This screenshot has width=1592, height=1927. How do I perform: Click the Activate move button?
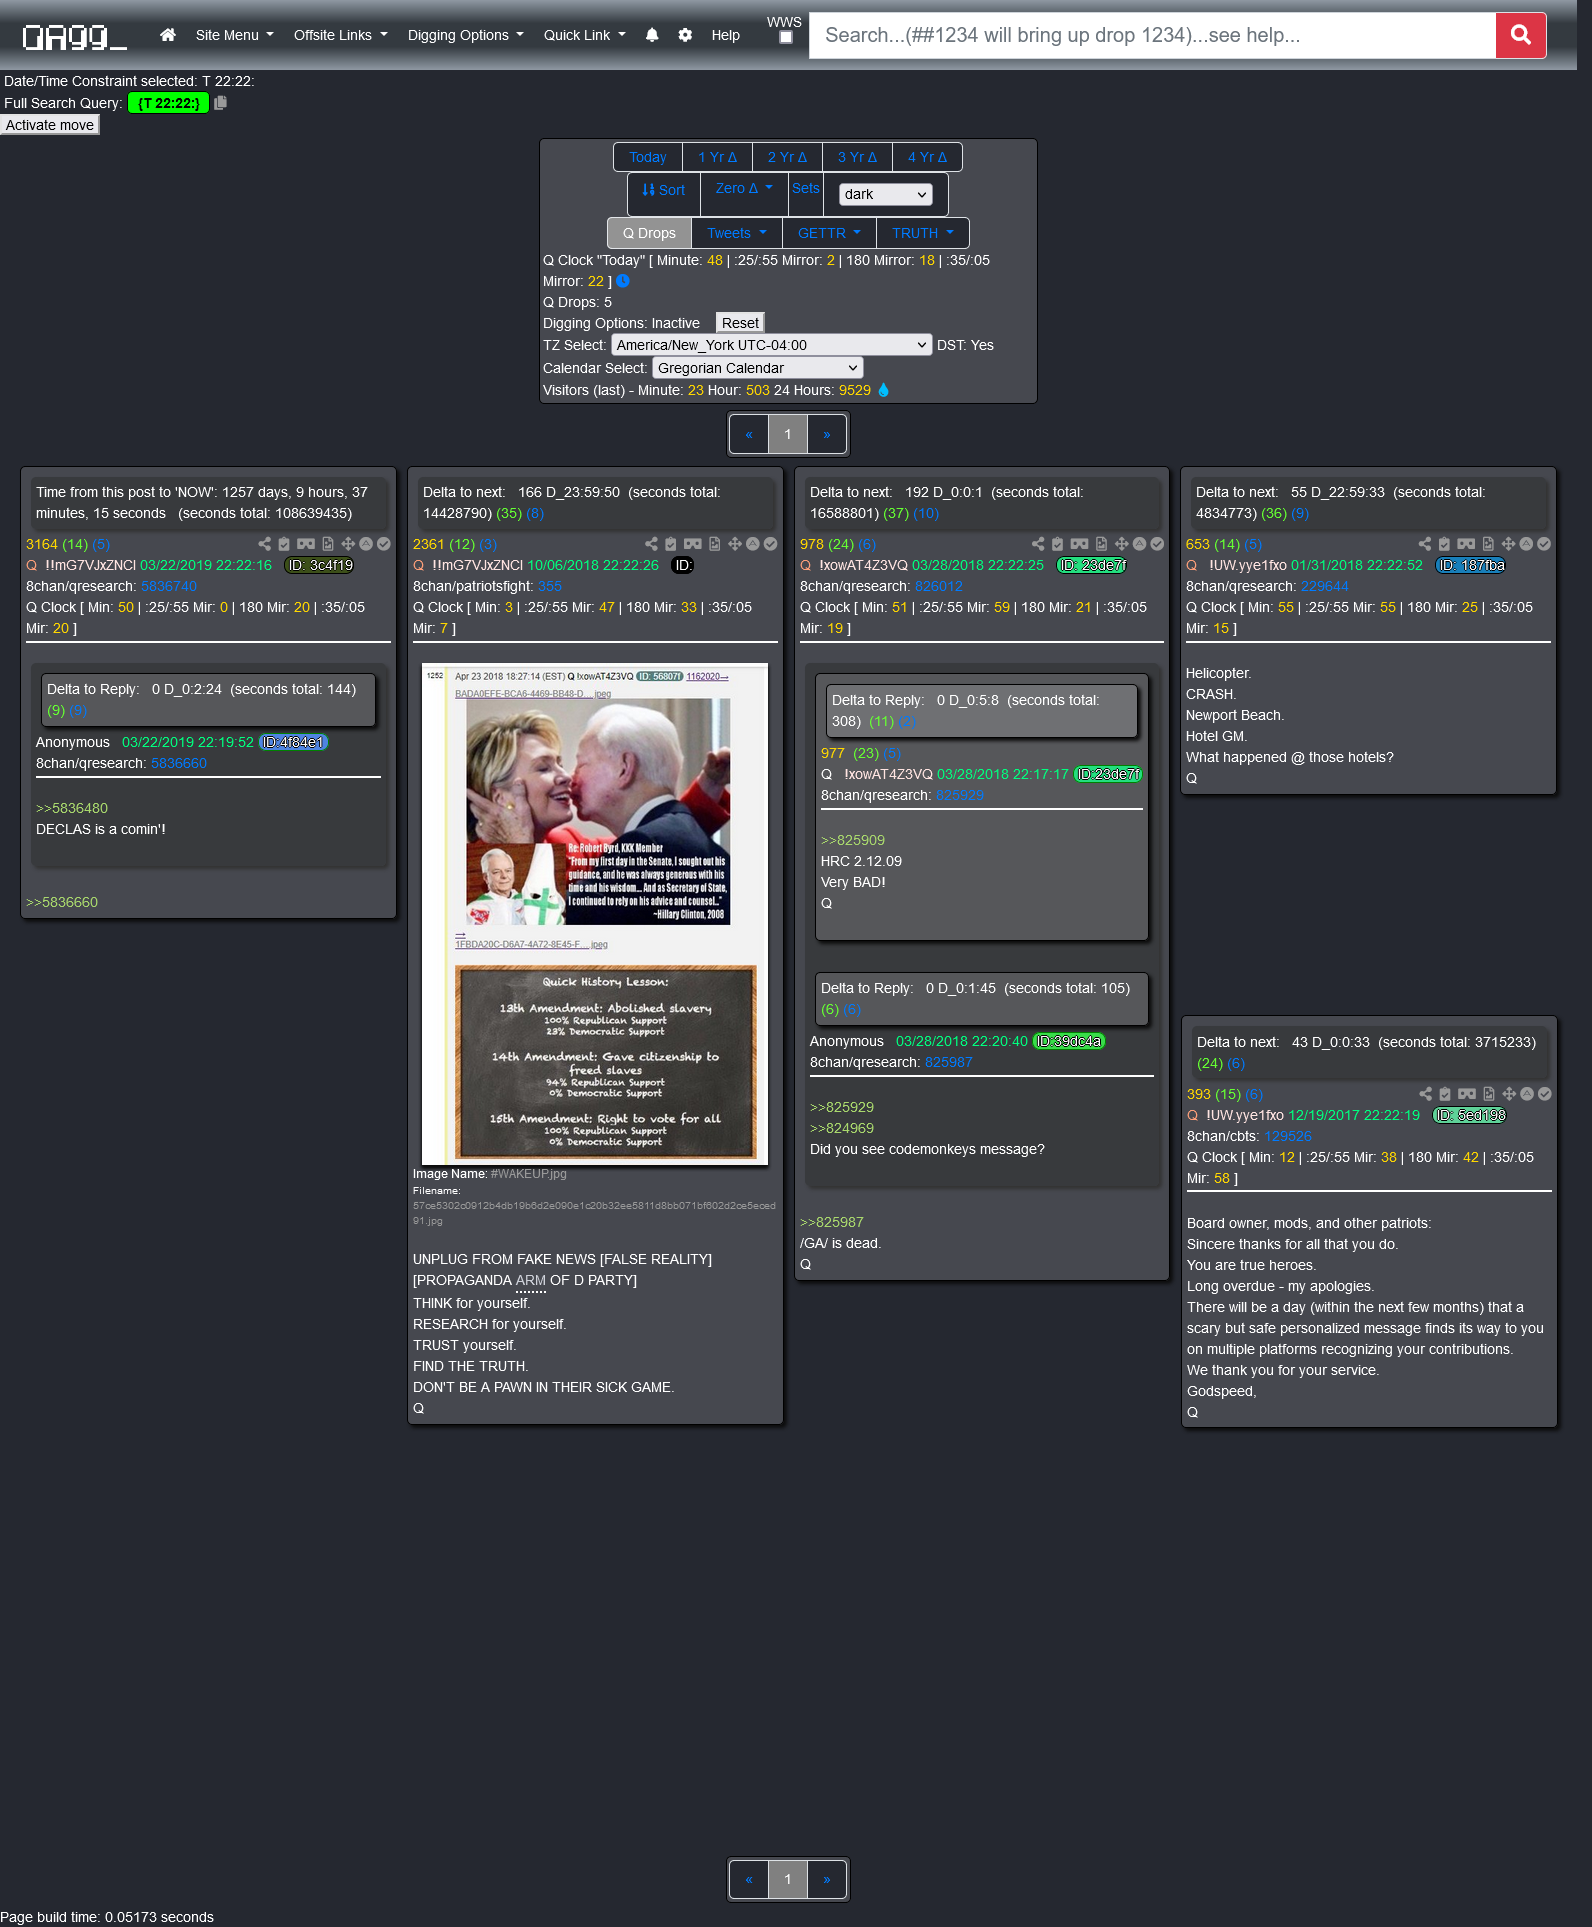50,125
